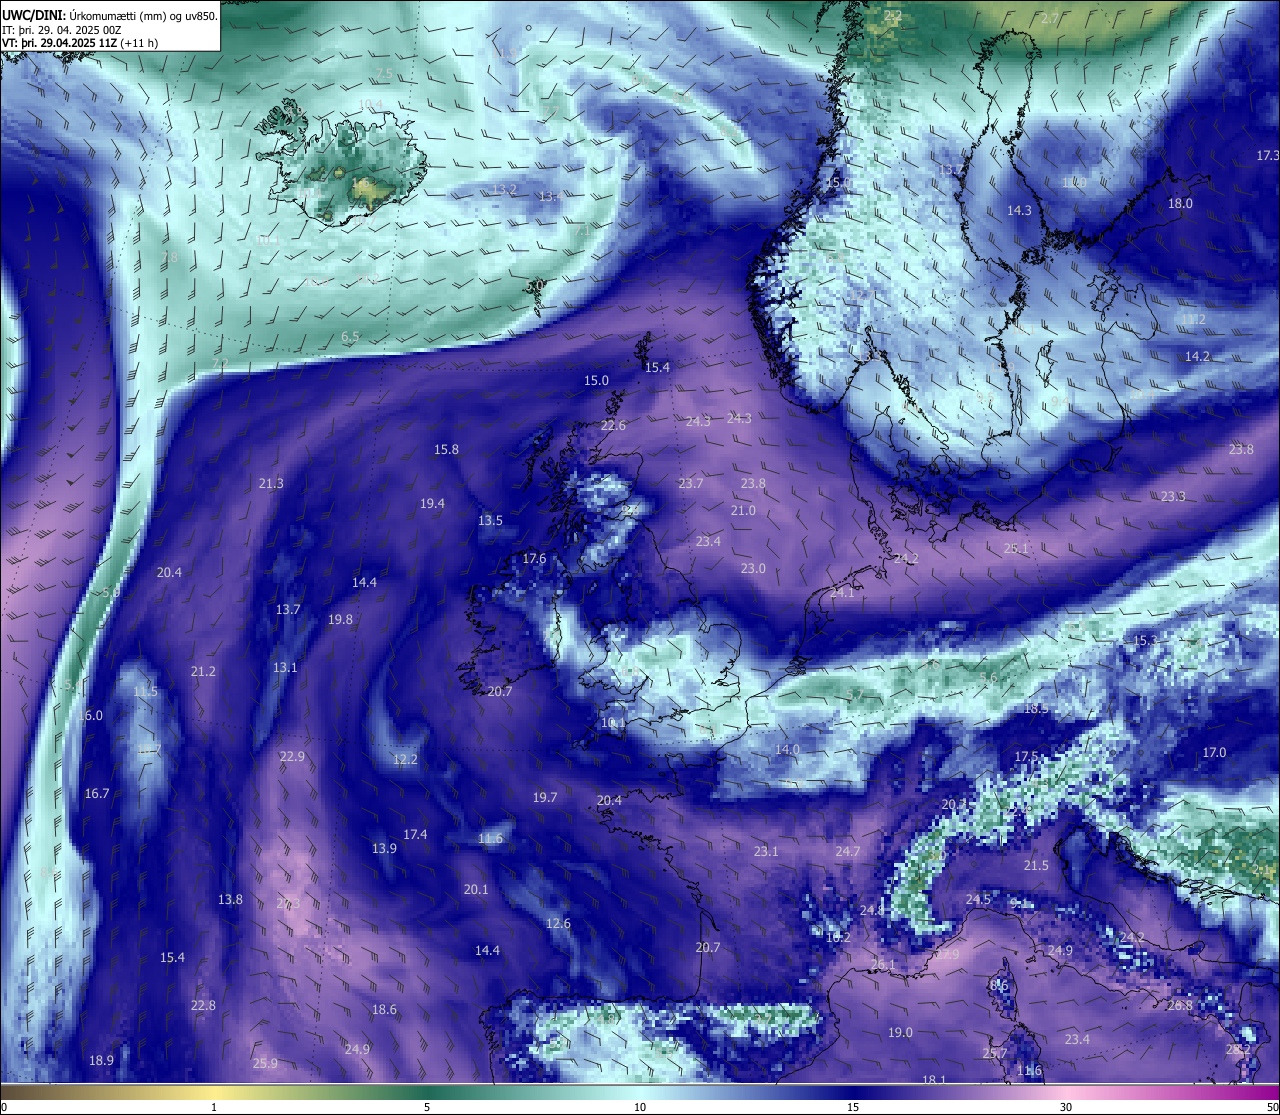
Task: Click the 17.6 value near Northern Ireland
Action: tap(534, 558)
